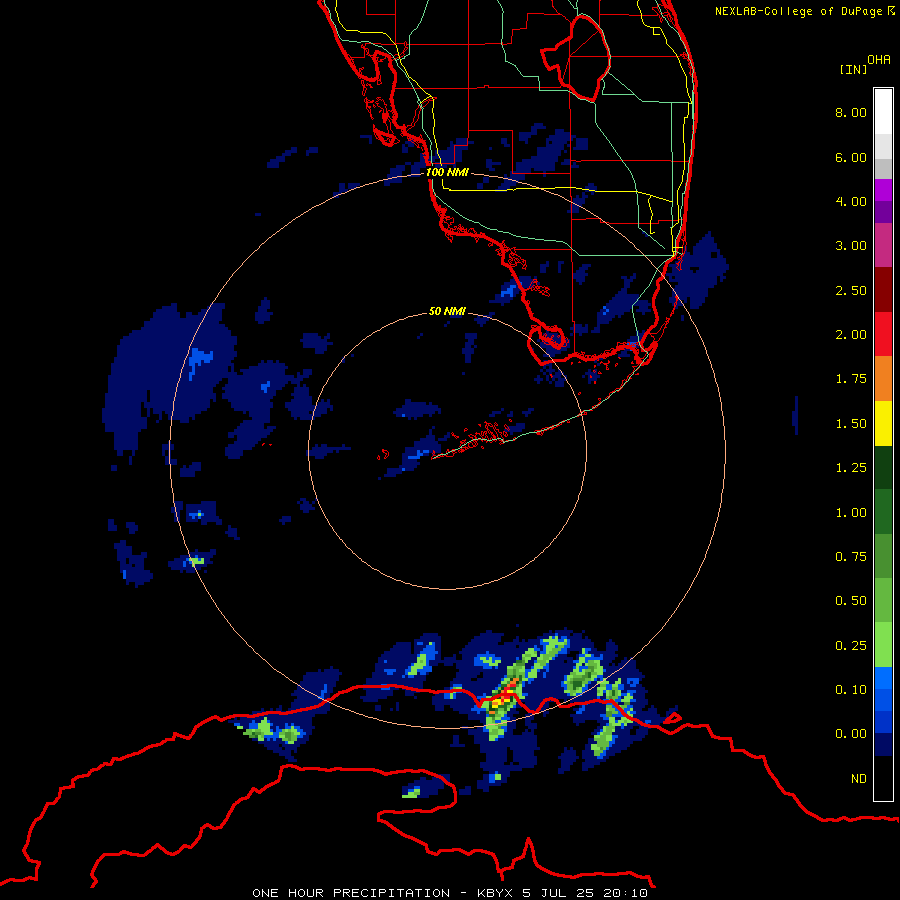Select the orange 1.75 legend swatch
900x900 pixels.
pos(883,379)
